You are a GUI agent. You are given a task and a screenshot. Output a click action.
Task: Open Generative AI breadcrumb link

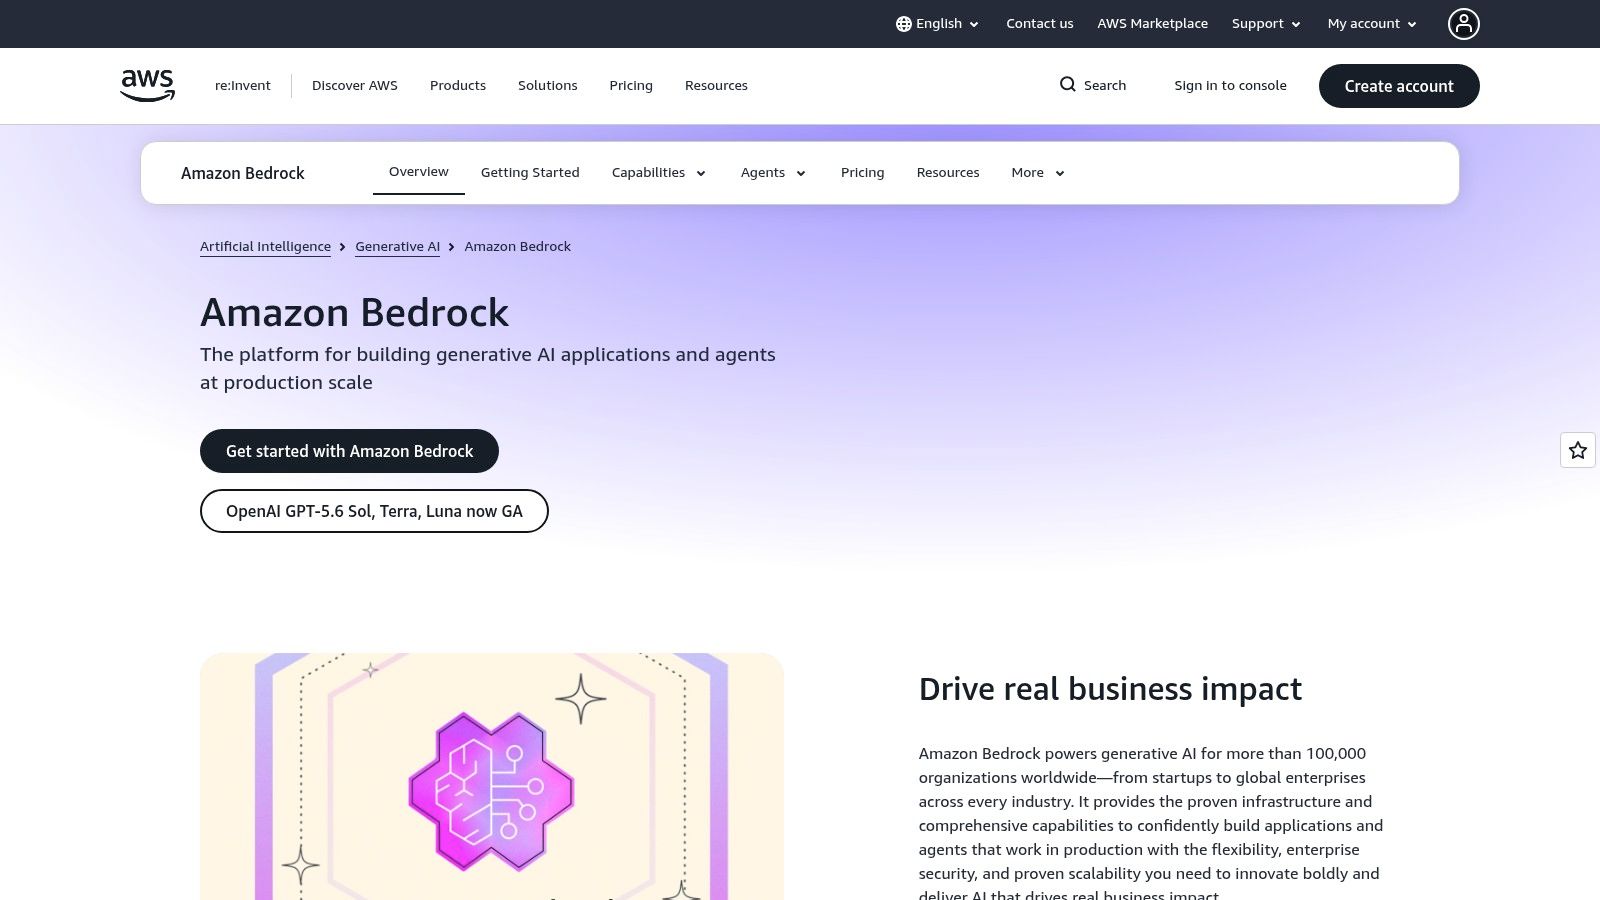[x=397, y=247]
